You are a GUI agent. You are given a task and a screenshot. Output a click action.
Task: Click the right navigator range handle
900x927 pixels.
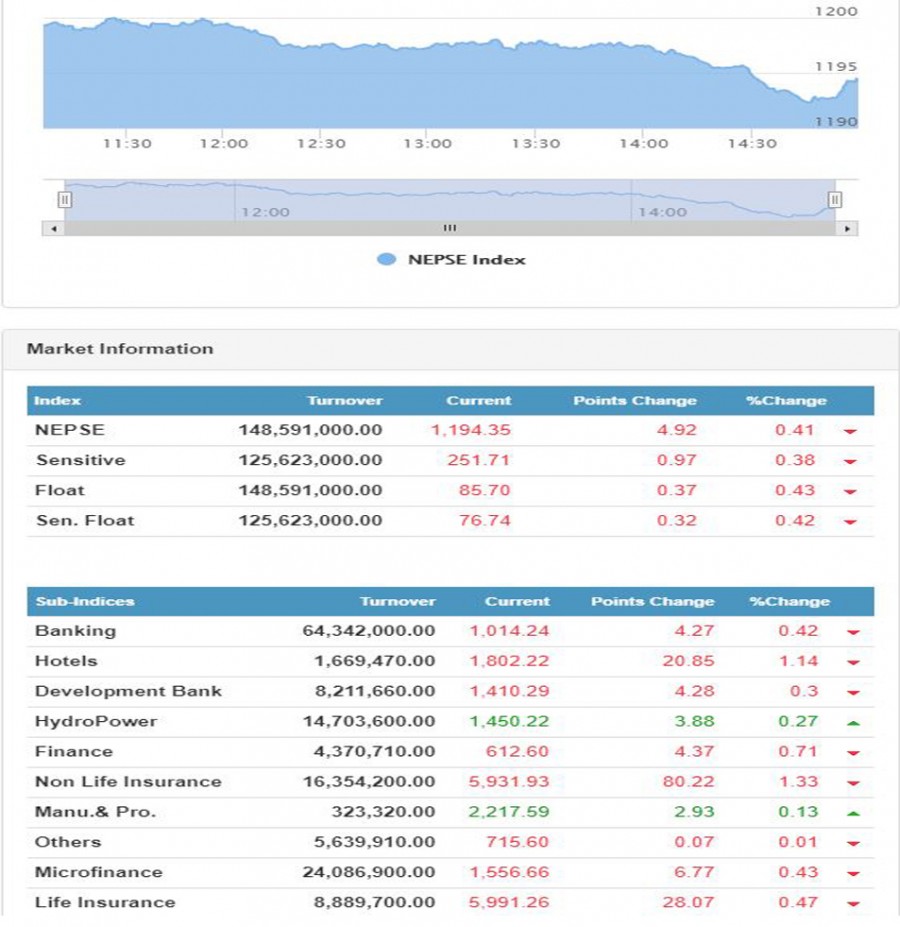pos(835,200)
